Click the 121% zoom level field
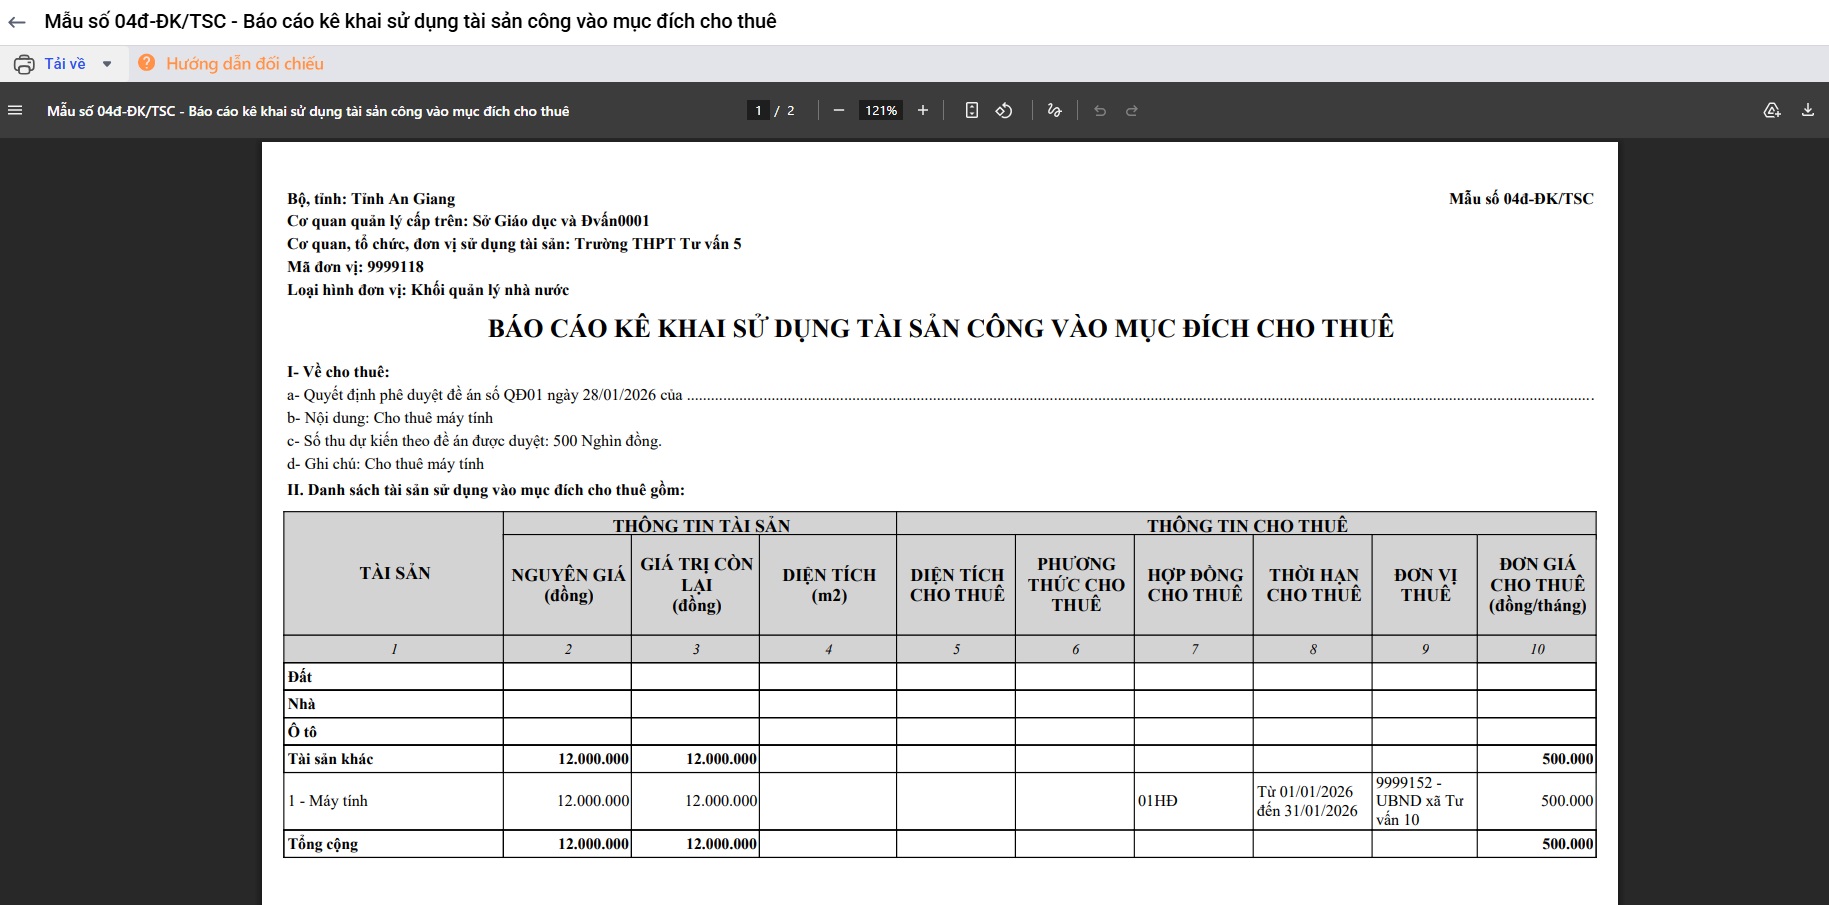 (881, 111)
